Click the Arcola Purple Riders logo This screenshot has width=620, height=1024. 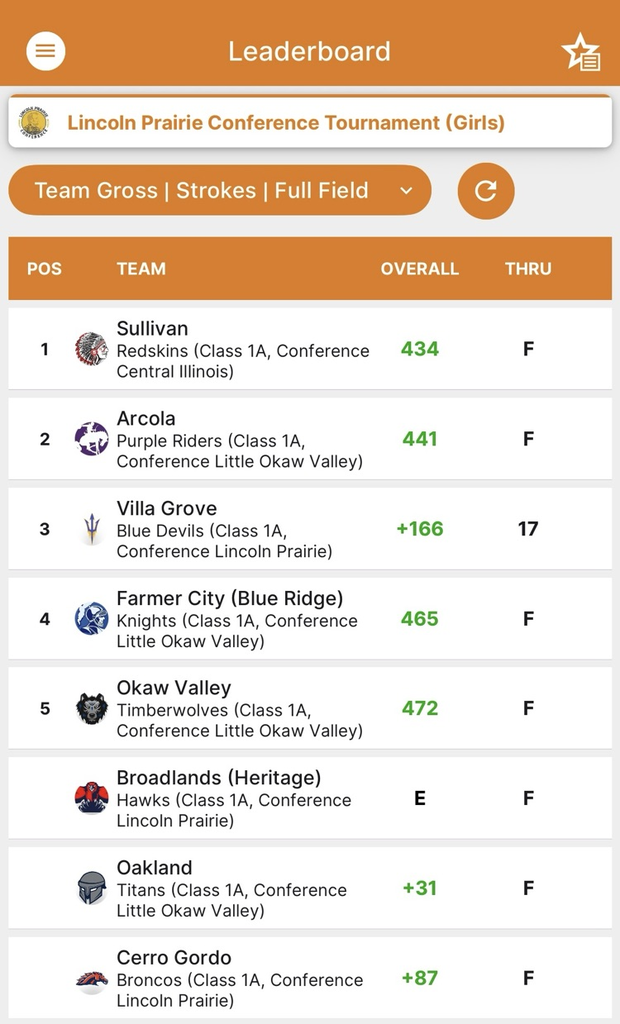tap(91, 439)
